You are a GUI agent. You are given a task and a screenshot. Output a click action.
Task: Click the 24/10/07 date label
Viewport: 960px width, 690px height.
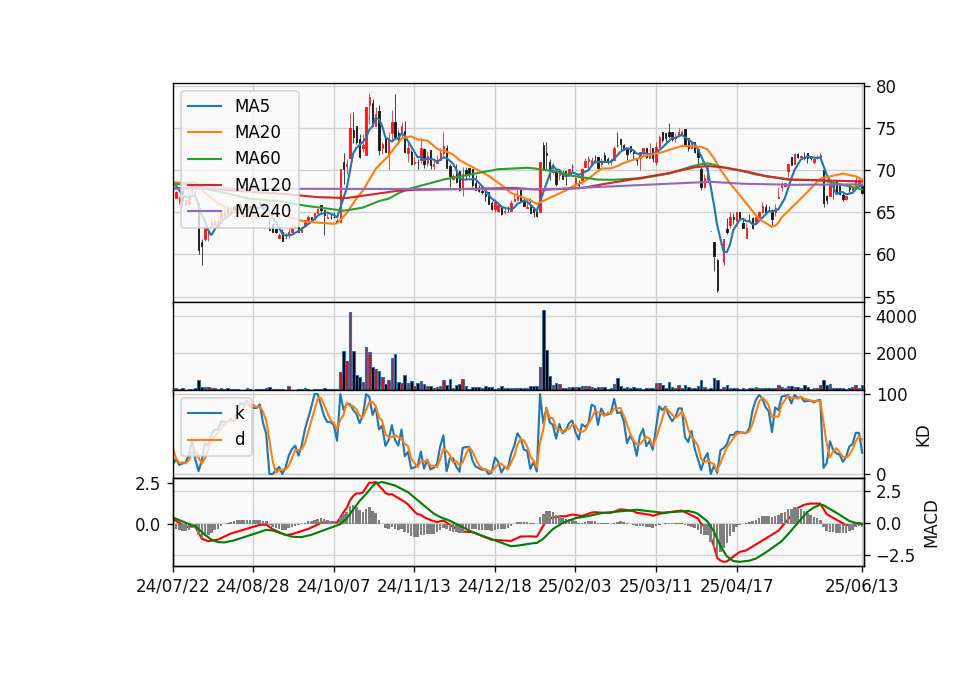point(334,586)
